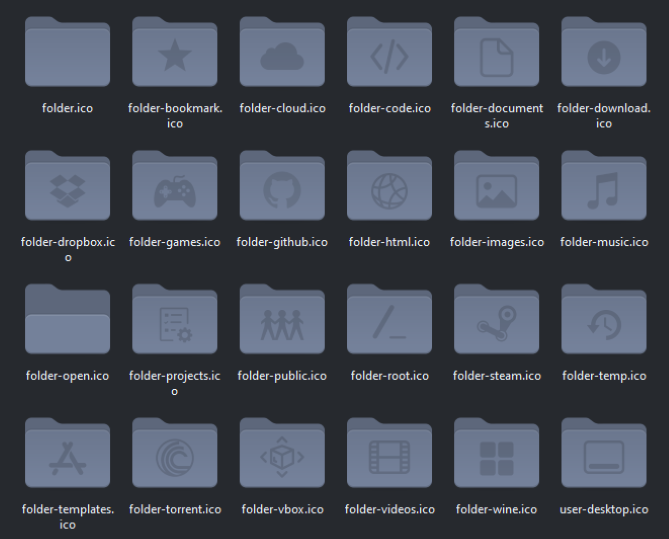This screenshot has height=539, width=669.
Task: Select the folder-public.ico people icon
Action: pos(282,323)
